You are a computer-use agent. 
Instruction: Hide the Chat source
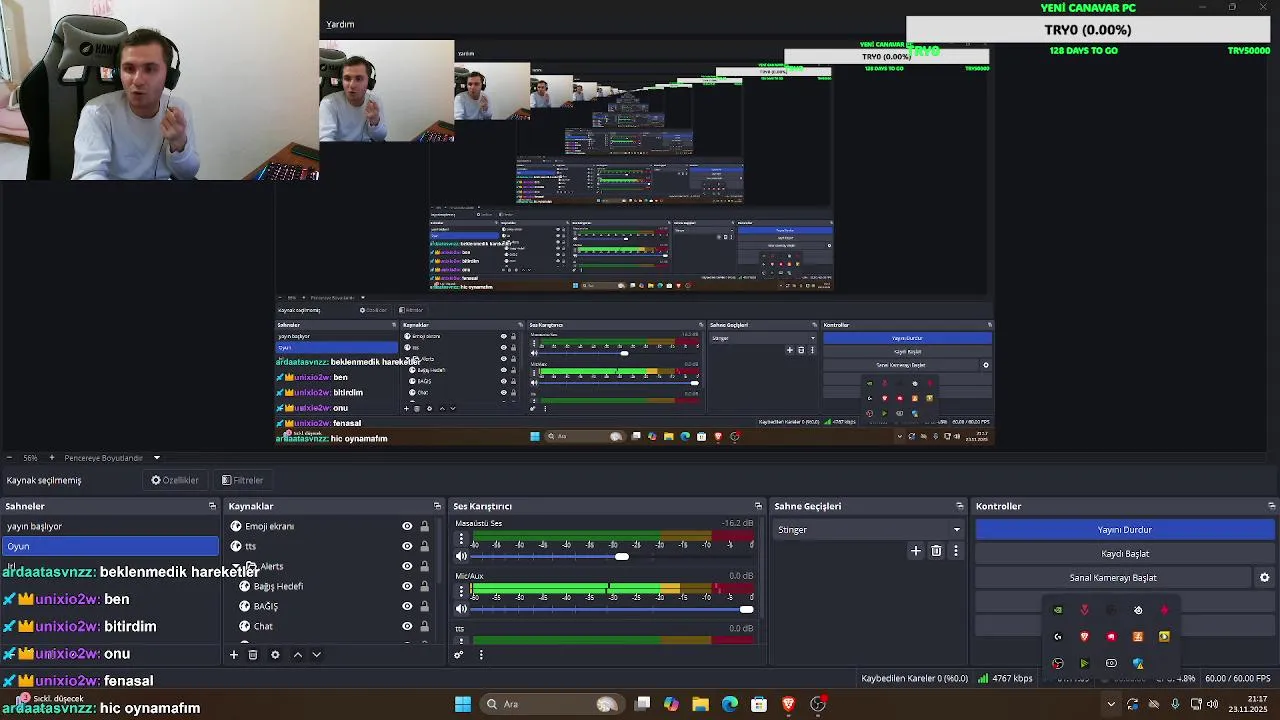(407, 626)
